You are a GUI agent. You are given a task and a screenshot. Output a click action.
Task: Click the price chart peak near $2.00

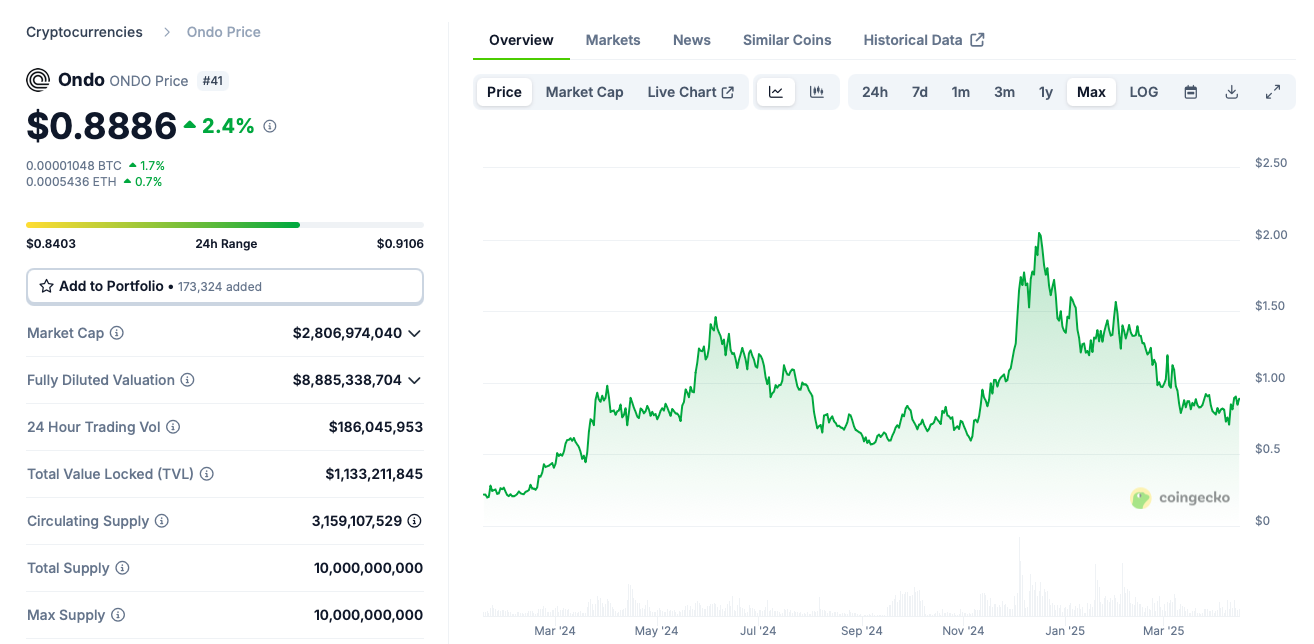[1040, 234]
